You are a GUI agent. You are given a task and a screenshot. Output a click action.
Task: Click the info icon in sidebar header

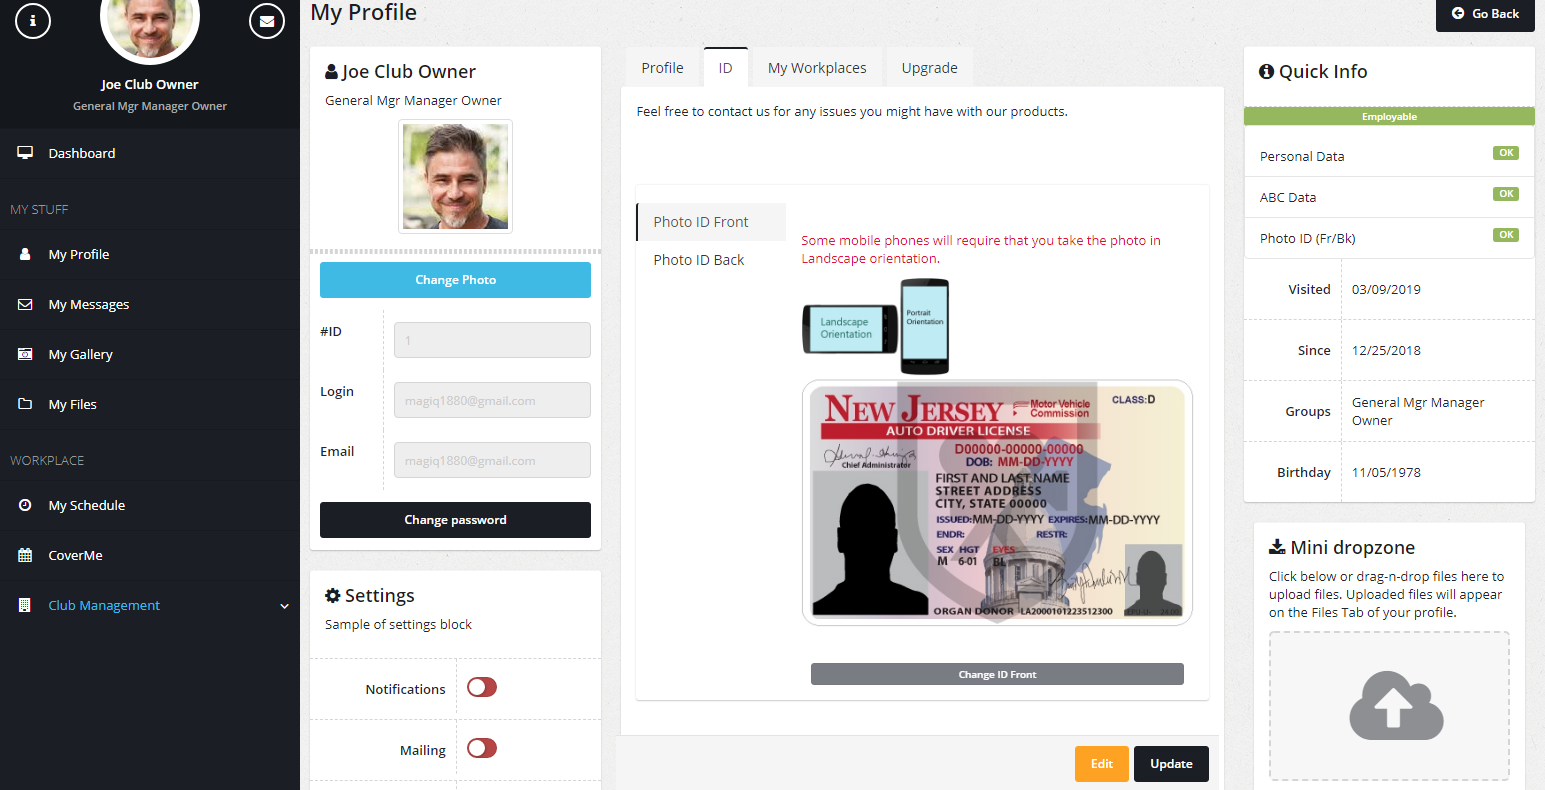(x=33, y=20)
